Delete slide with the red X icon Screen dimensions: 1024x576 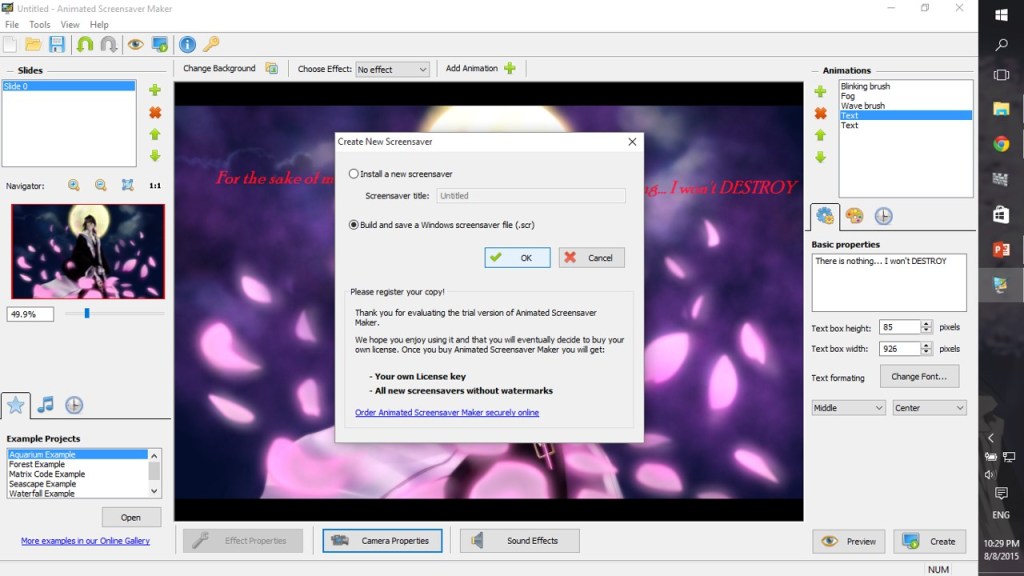[155, 112]
